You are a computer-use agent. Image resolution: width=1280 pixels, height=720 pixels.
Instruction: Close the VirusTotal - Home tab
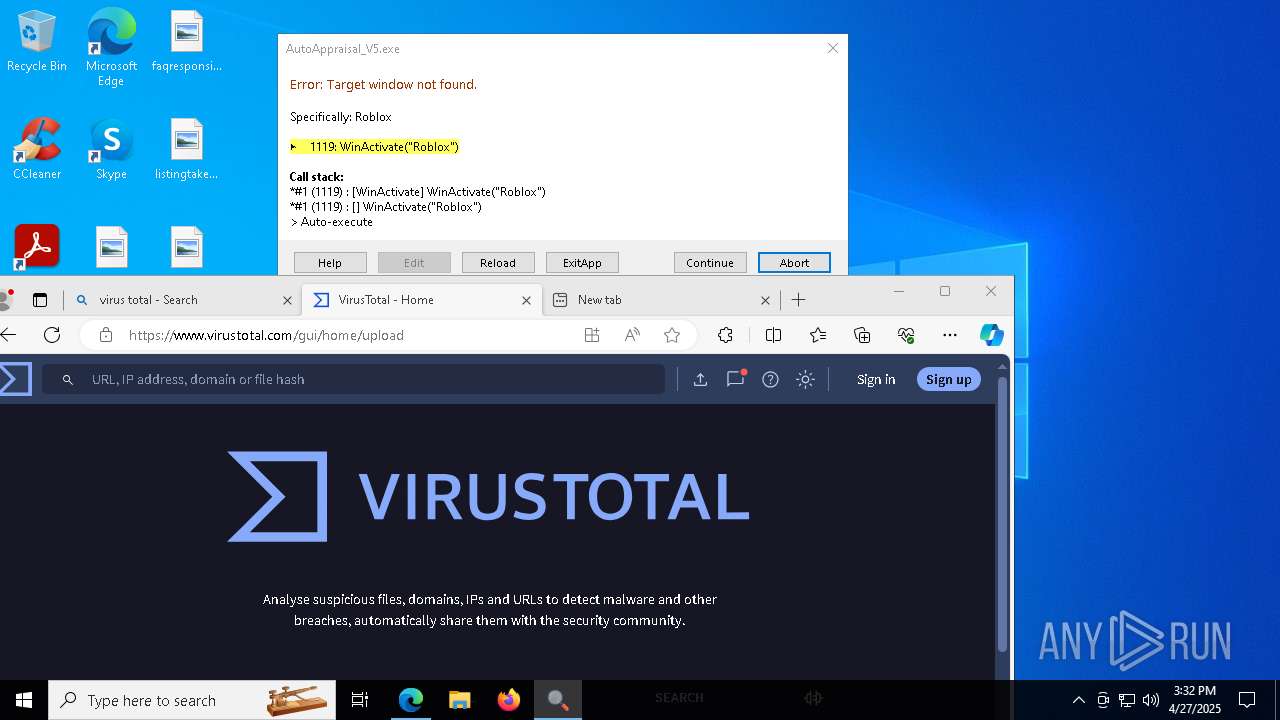coord(526,300)
